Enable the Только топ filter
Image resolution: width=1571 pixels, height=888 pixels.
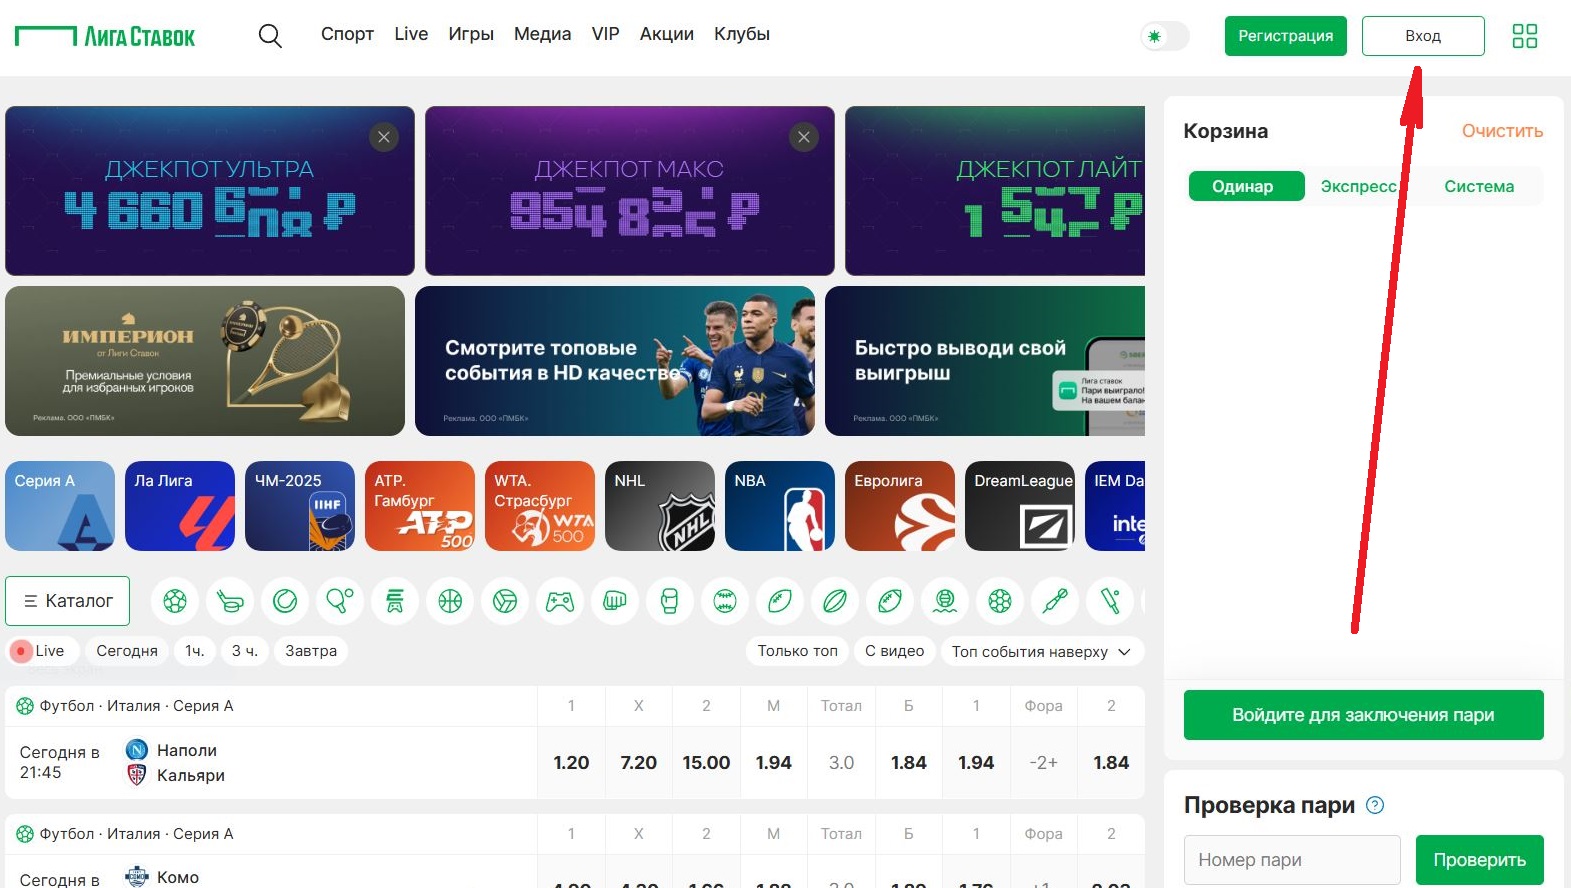[x=798, y=651]
